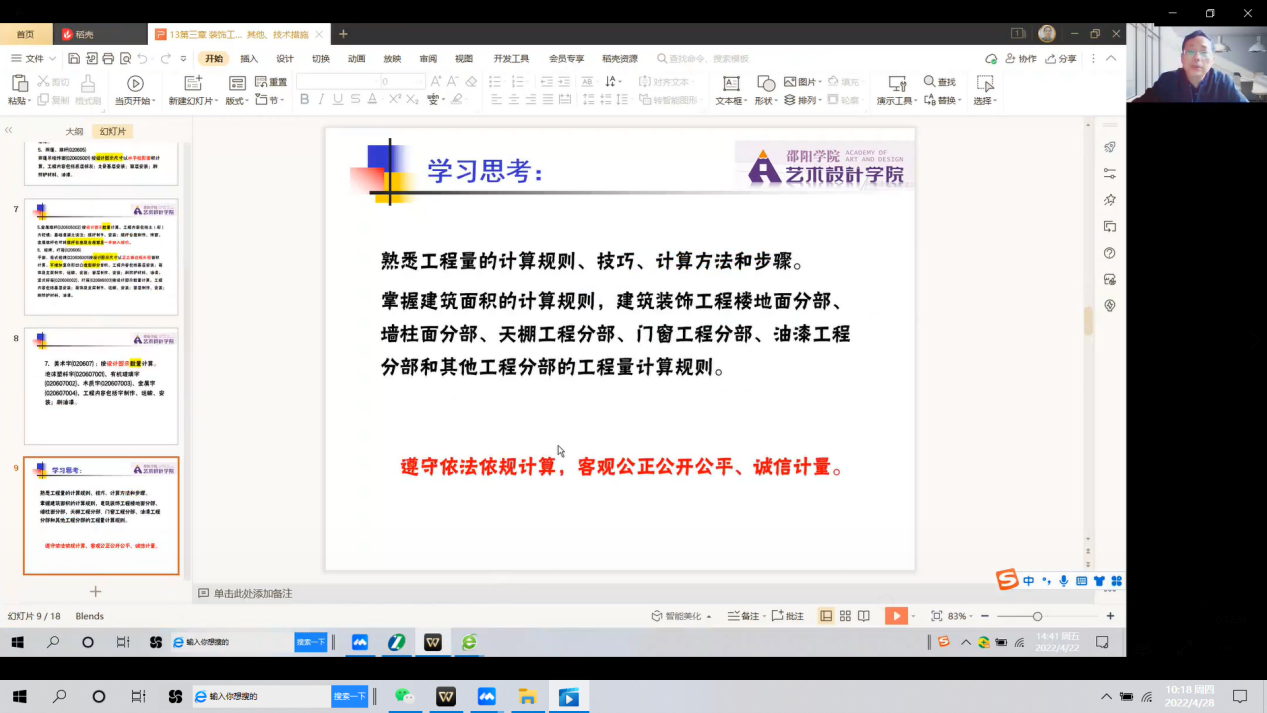The height and width of the screenshot is (713, 1267).
Task: Click the 当页开始 slideshow play icon
Action: pyautogui.click(x=135, y=84)
